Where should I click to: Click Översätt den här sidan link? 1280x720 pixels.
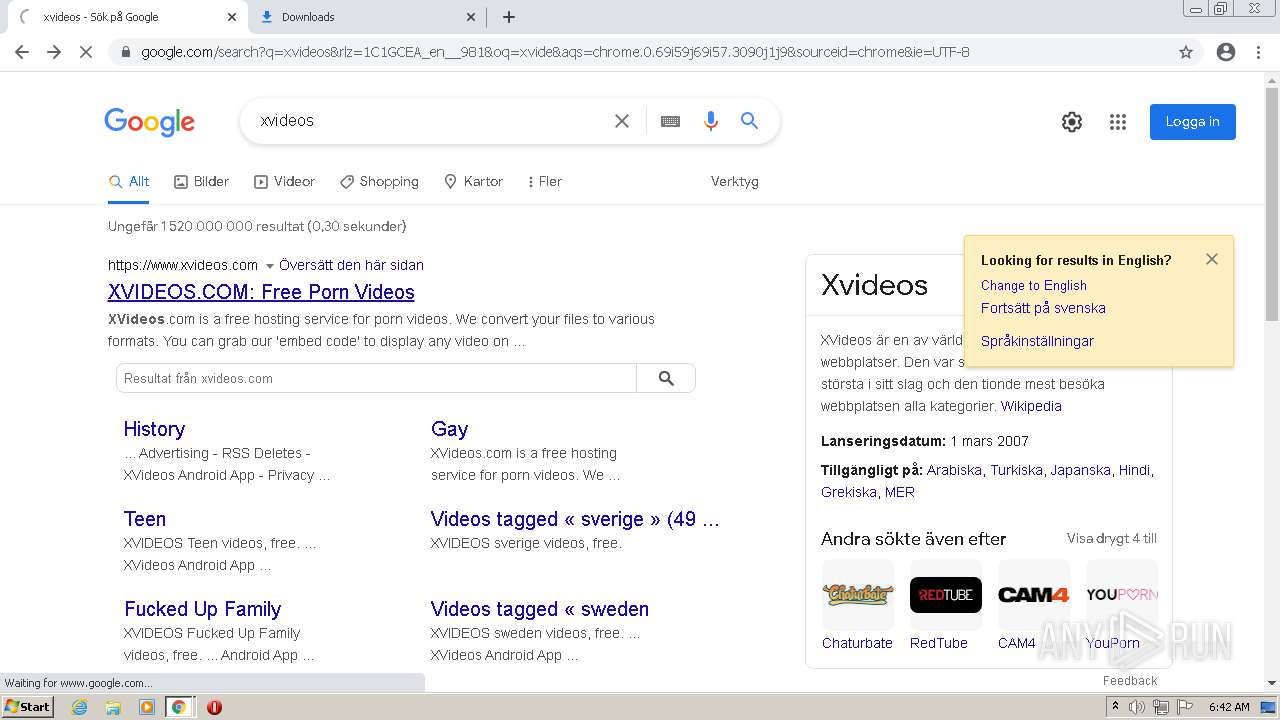[x=351, y=265]
